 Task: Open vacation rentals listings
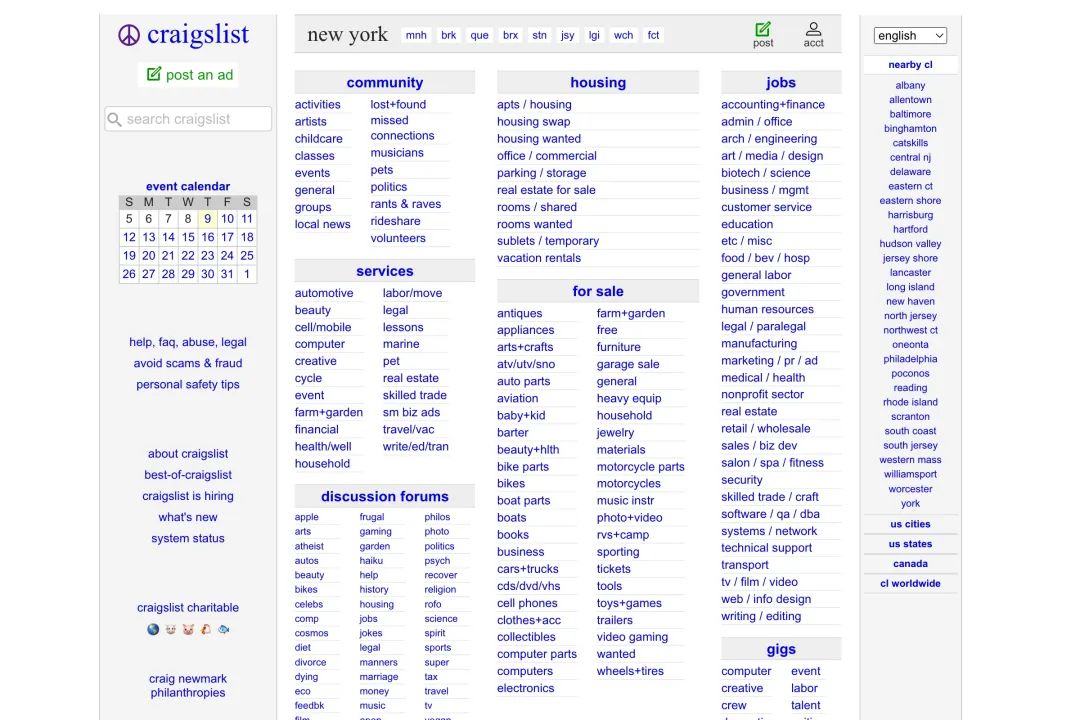[x=539, y=258]
